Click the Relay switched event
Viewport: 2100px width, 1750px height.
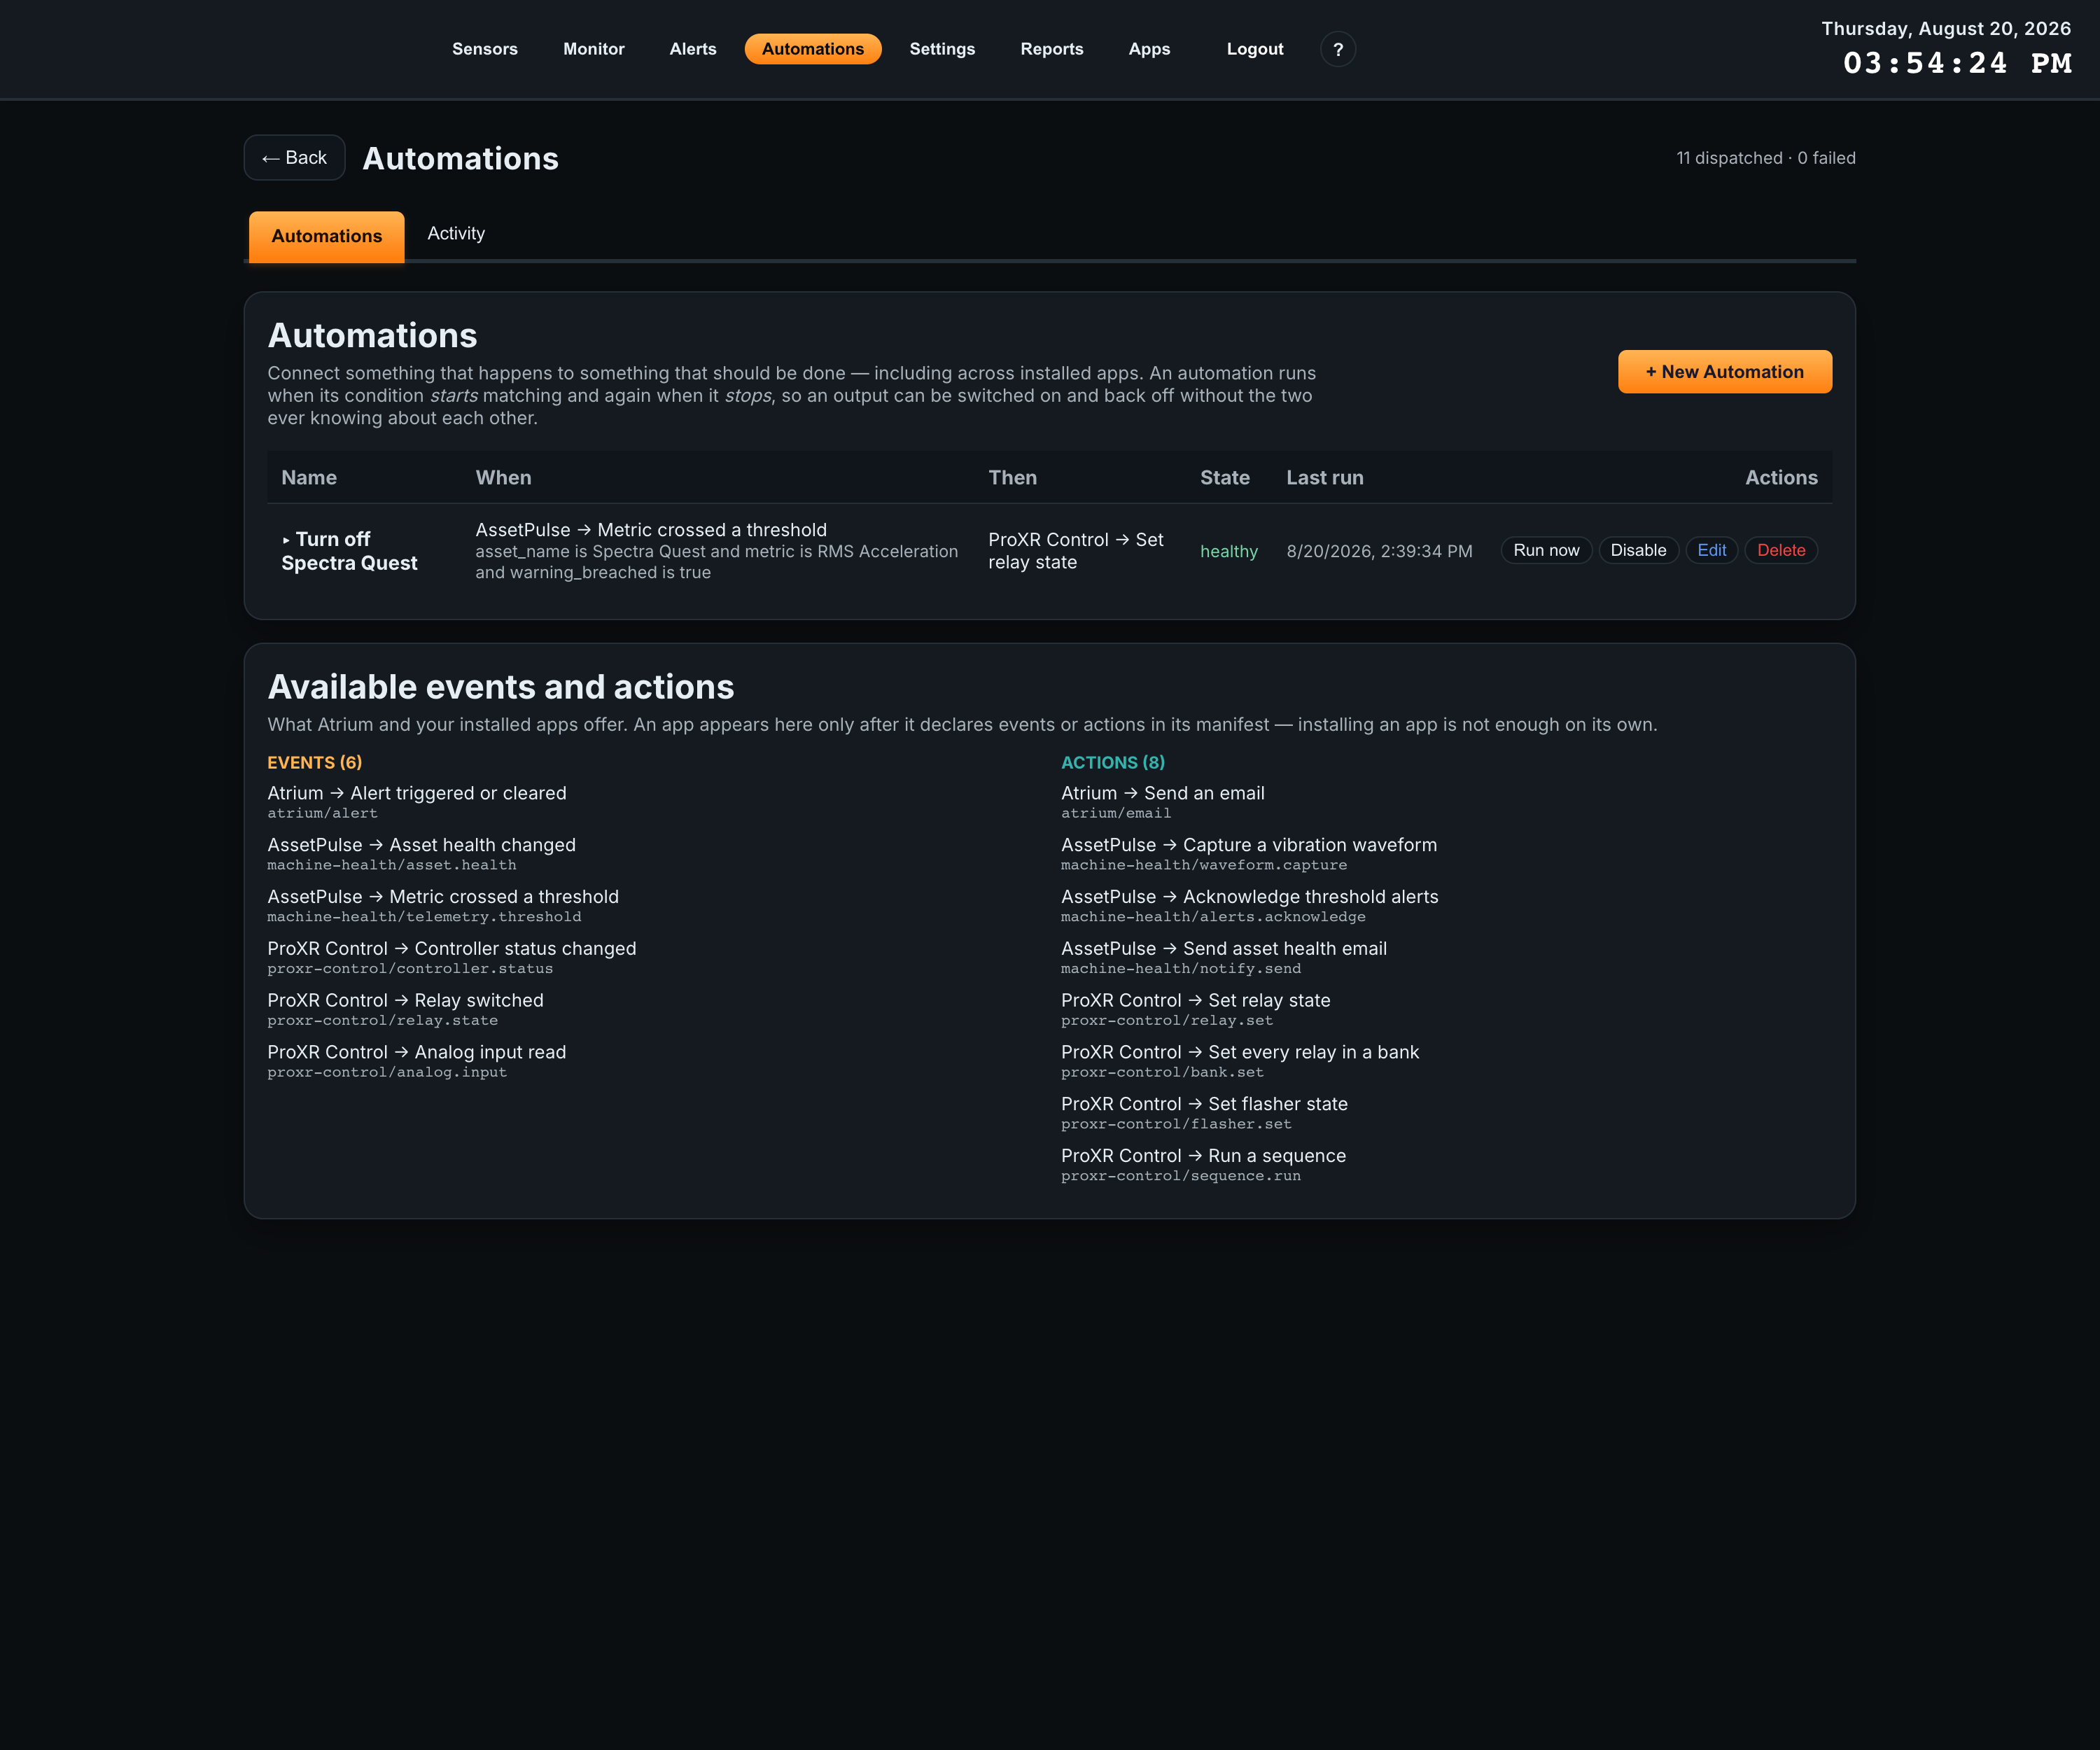coord(405,1001)
